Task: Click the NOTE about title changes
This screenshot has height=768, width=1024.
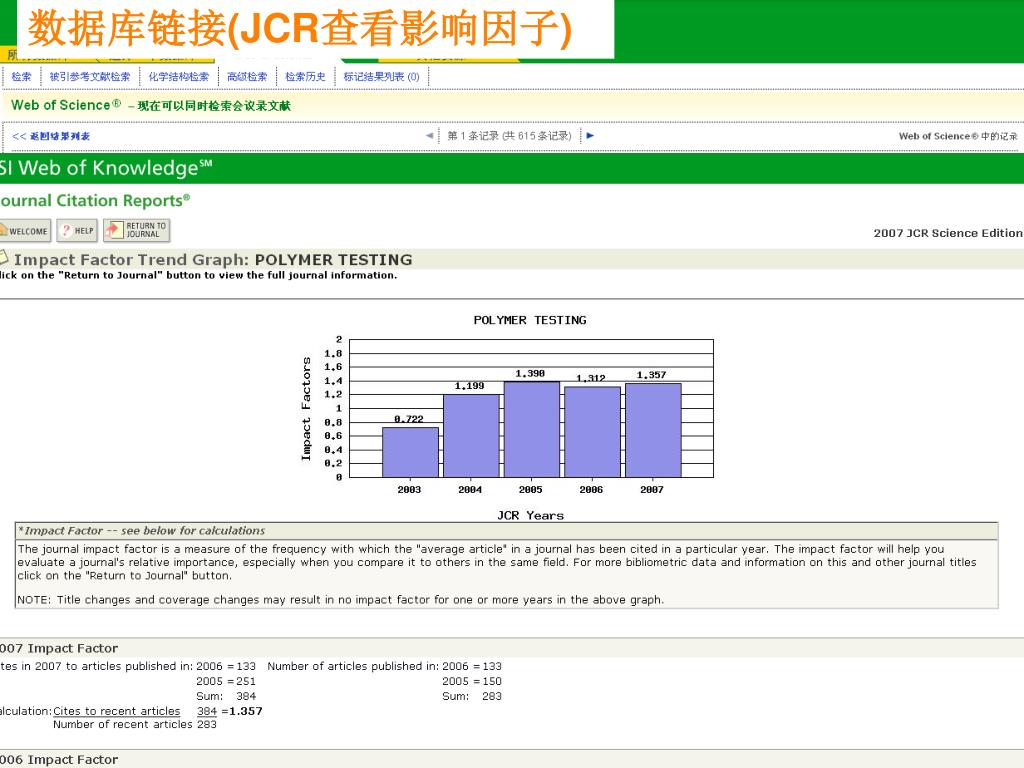Action: [340, 600]
